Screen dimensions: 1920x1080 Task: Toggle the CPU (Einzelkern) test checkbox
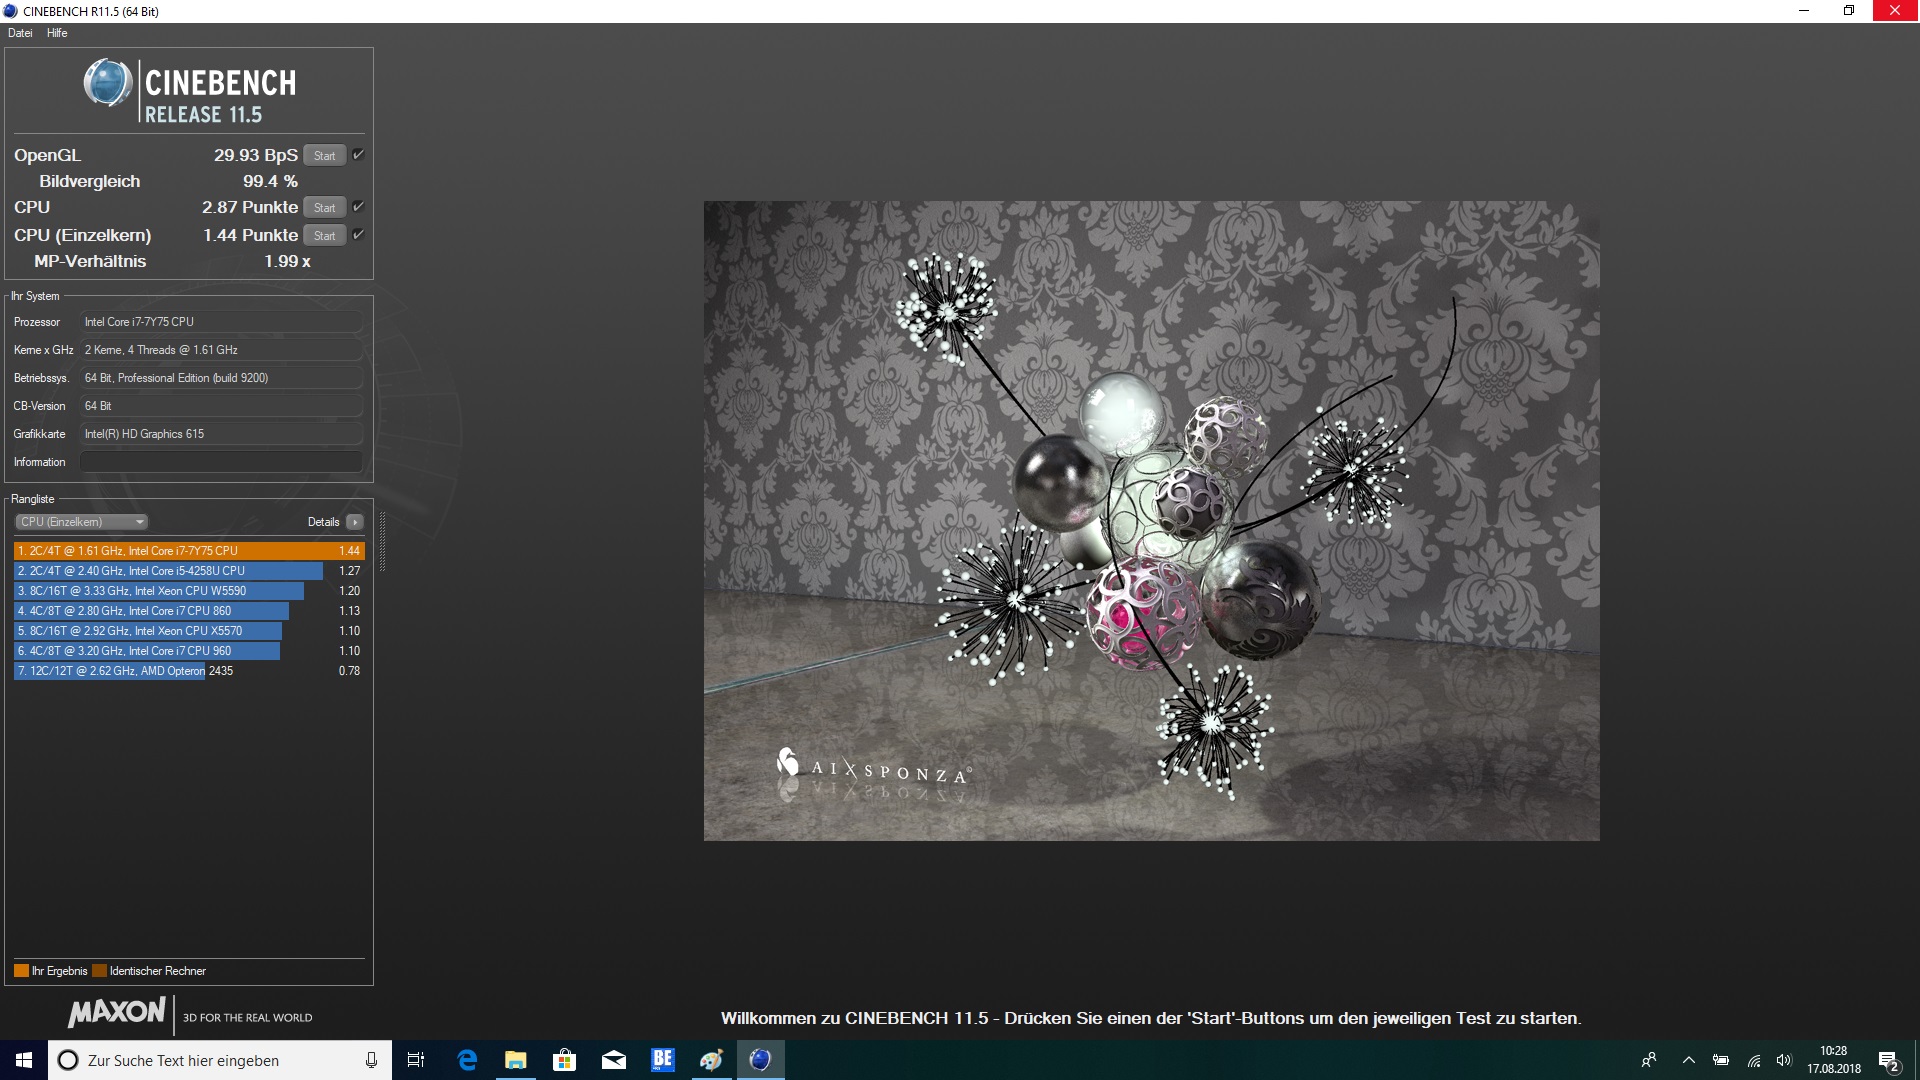pyautogui.click(x=358, y=234)
